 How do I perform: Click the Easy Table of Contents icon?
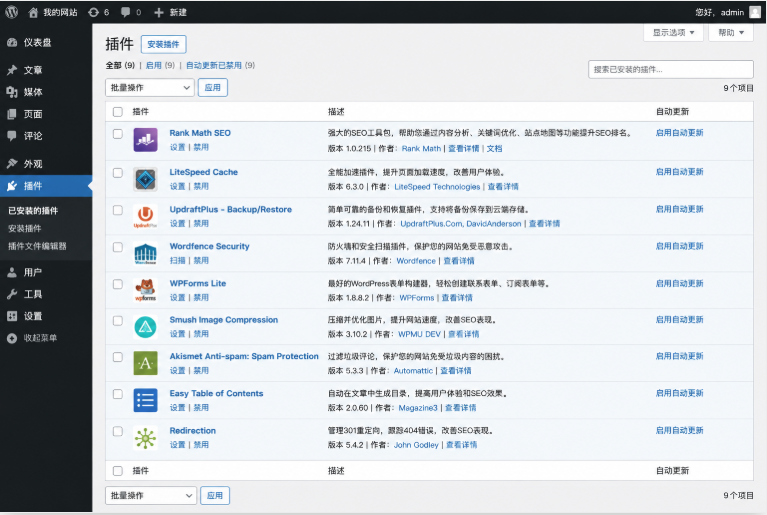point(145,401)
